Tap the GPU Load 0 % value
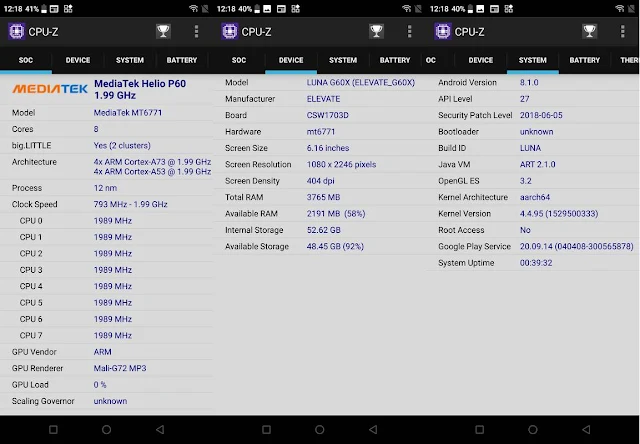The height and width of the screenshot is (444, 640). (x=100, y=384)
